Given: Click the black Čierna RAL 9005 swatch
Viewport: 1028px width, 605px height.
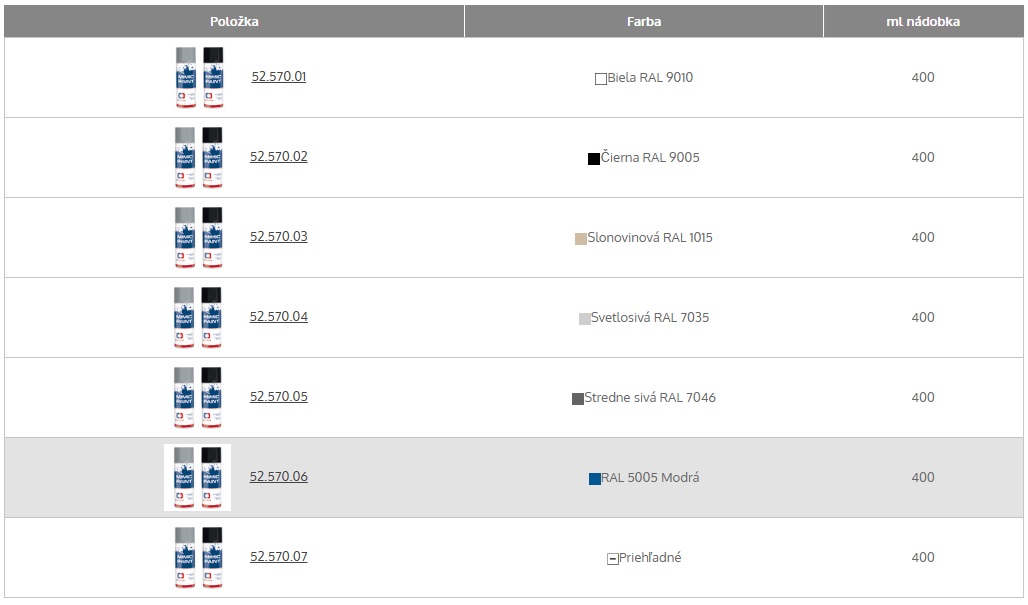Looking at the screenshot, I should pos(594,158).
